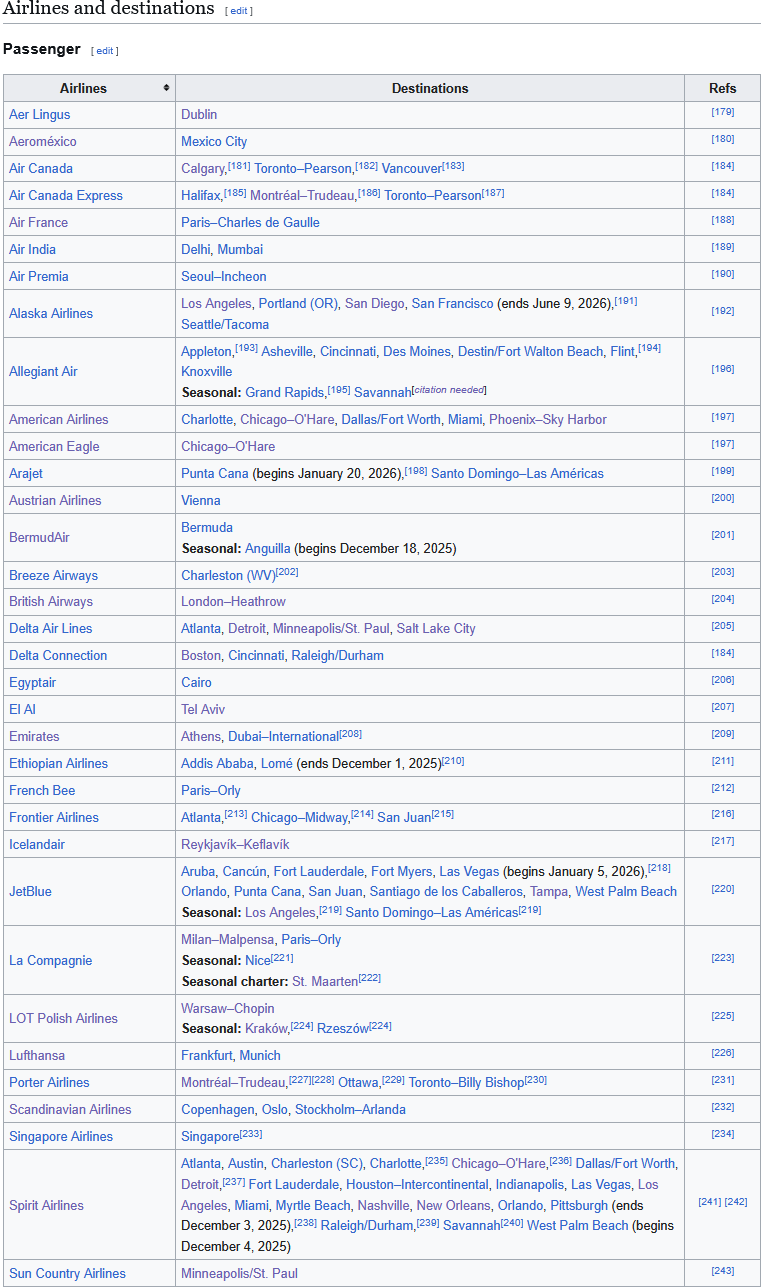Screen dimensions: 765x1287
Task: Open the Aer Lingus airline link
Action: click(x=40, y=115)
